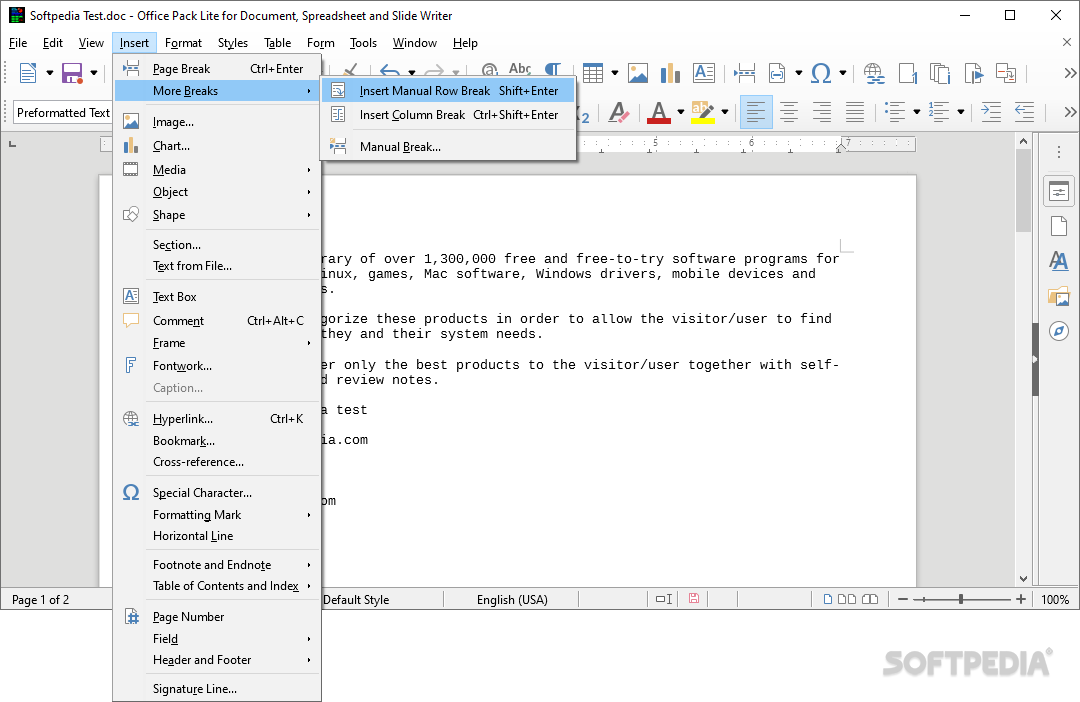1080x702 pixels.
Task: Click the Special Character omega toolbar icon
Action: click(820, 72)
